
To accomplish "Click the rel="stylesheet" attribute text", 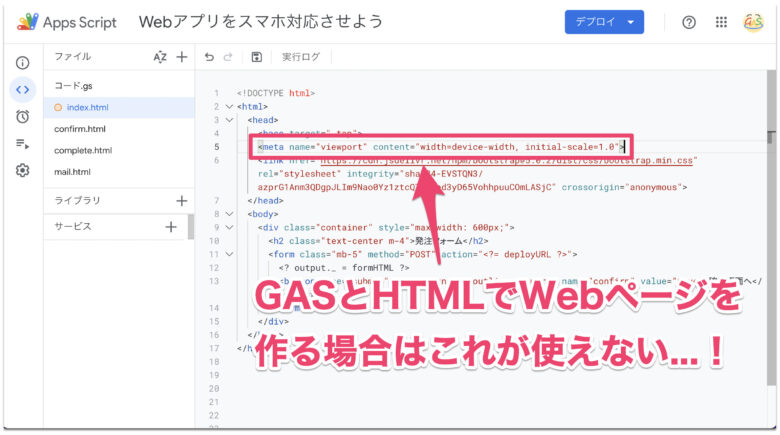I will [299, 174].
